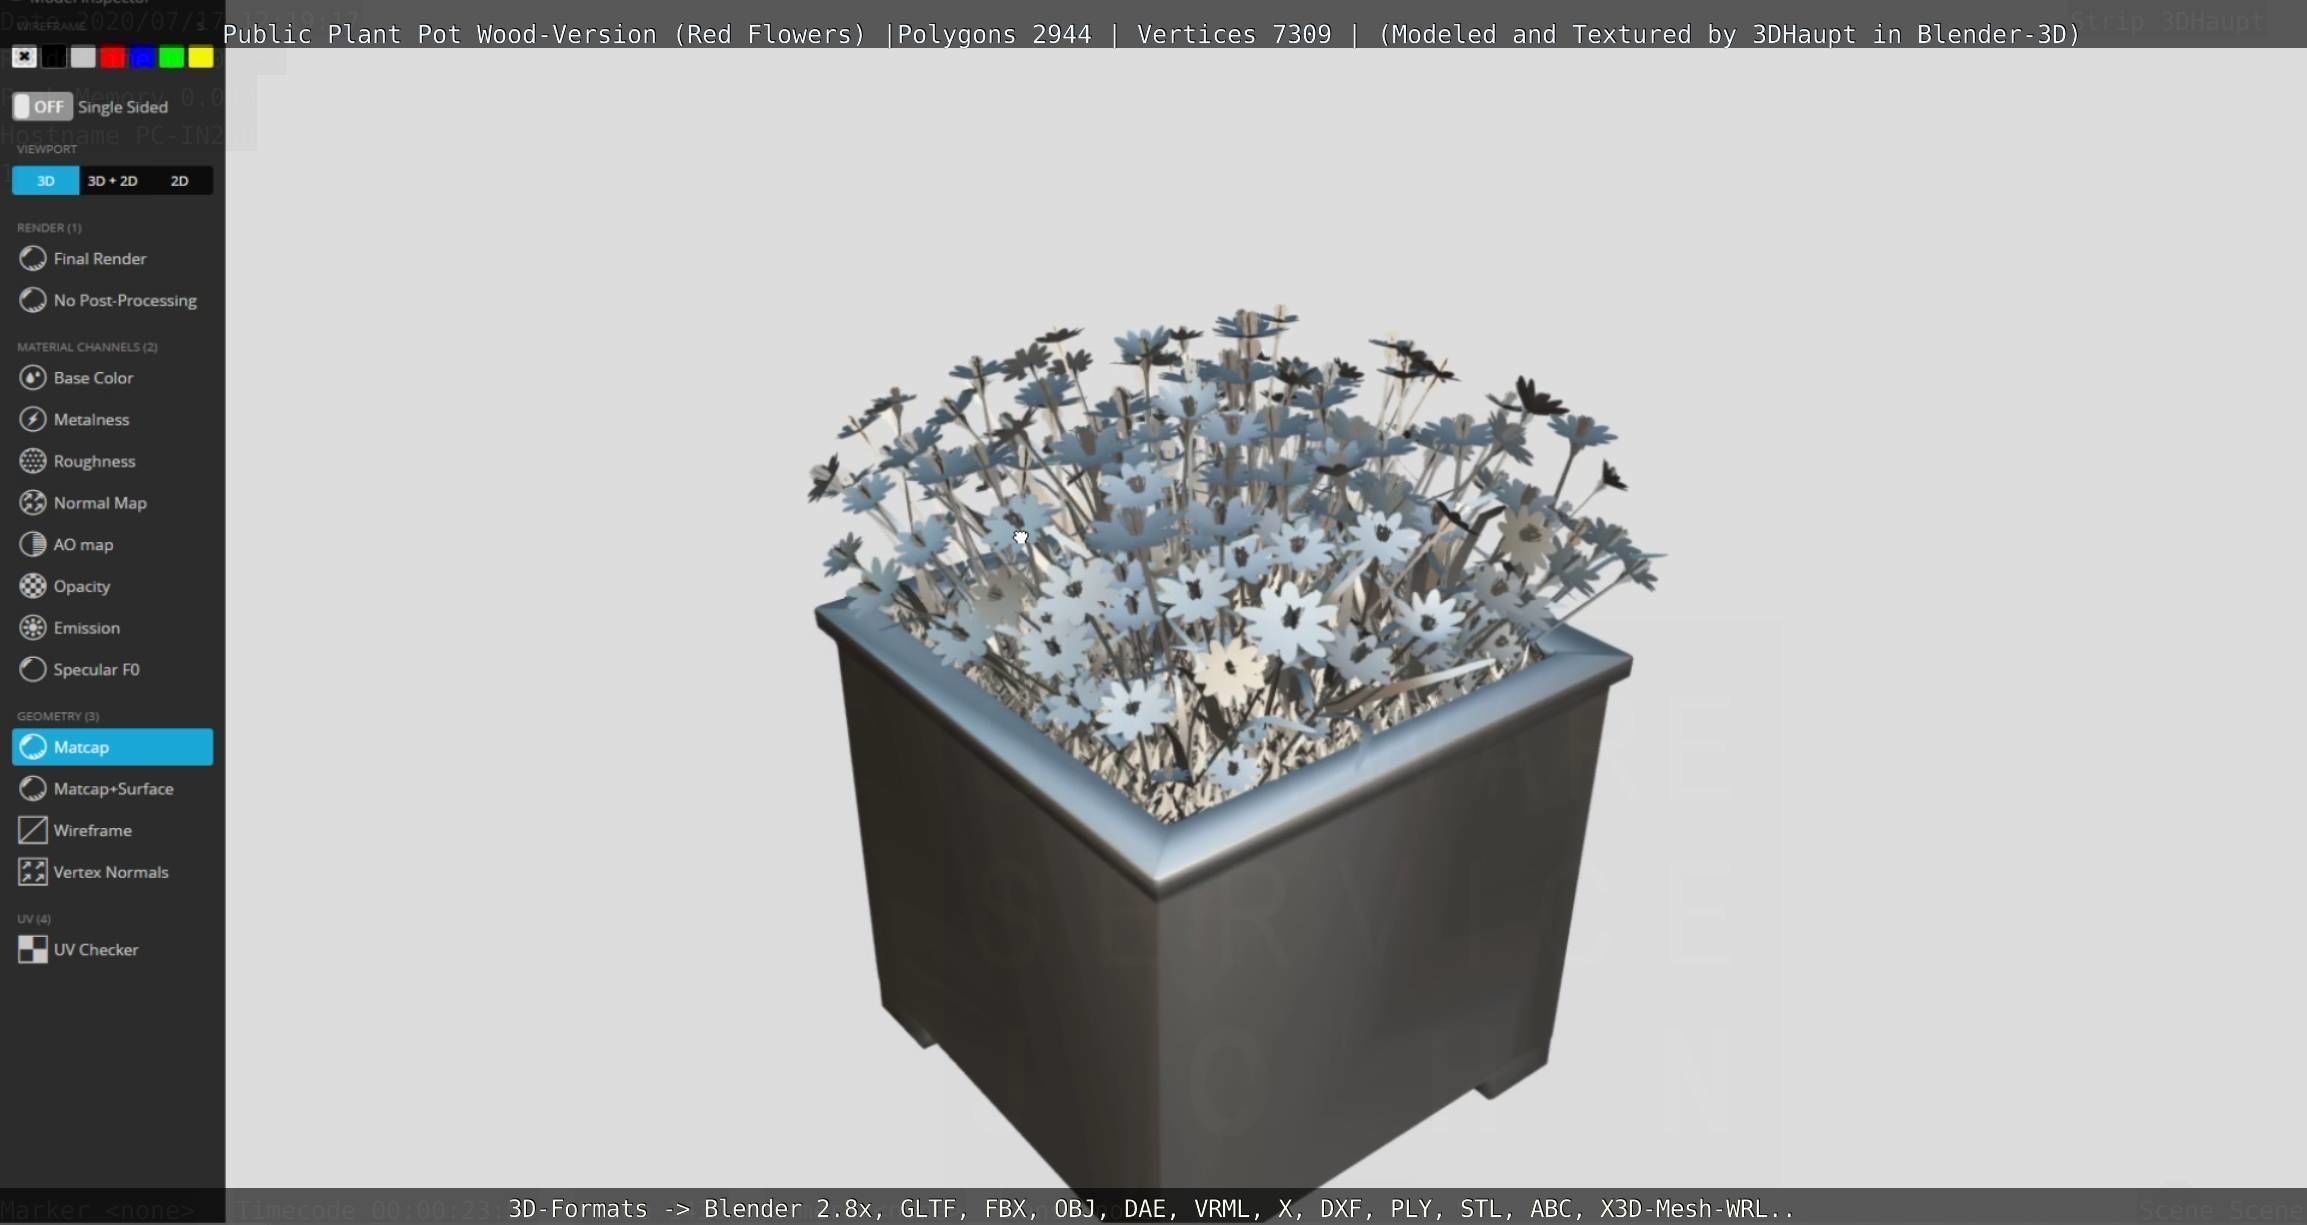Pick the light gray wireframe color
The height and width of the screenshot is (1225, 2307).
click(x=83, y=57)
